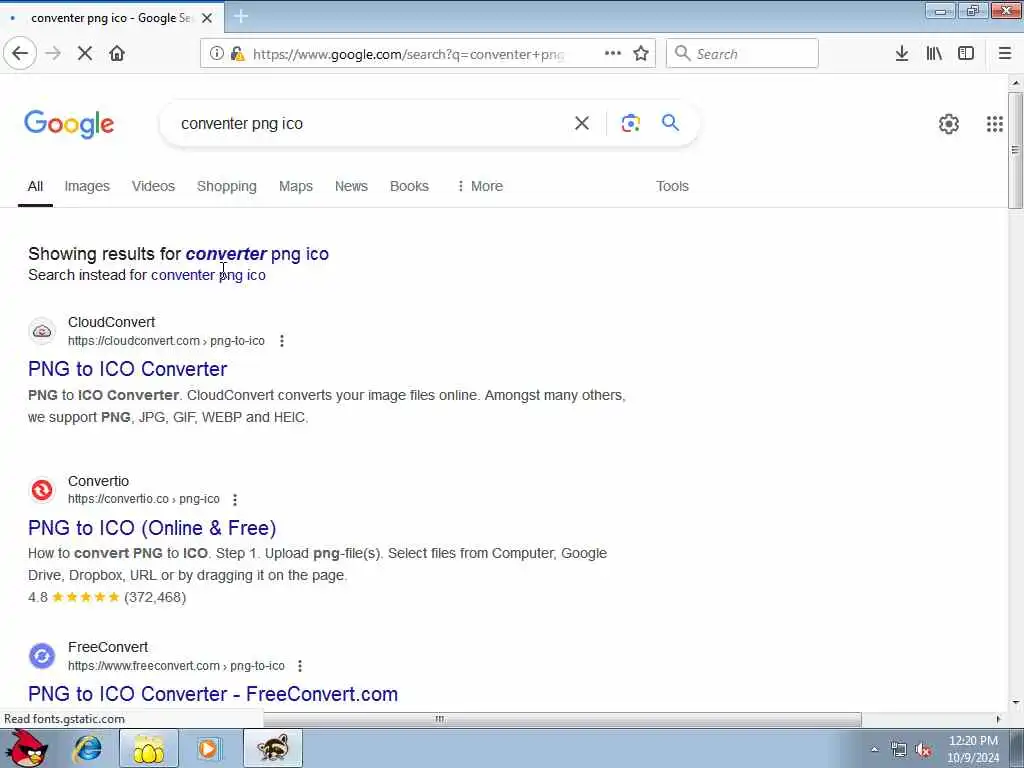The height and width of the screenshot is (768, 1024).
Task: Click the CloudConvert favicon
Action: (x=42, y=331)
